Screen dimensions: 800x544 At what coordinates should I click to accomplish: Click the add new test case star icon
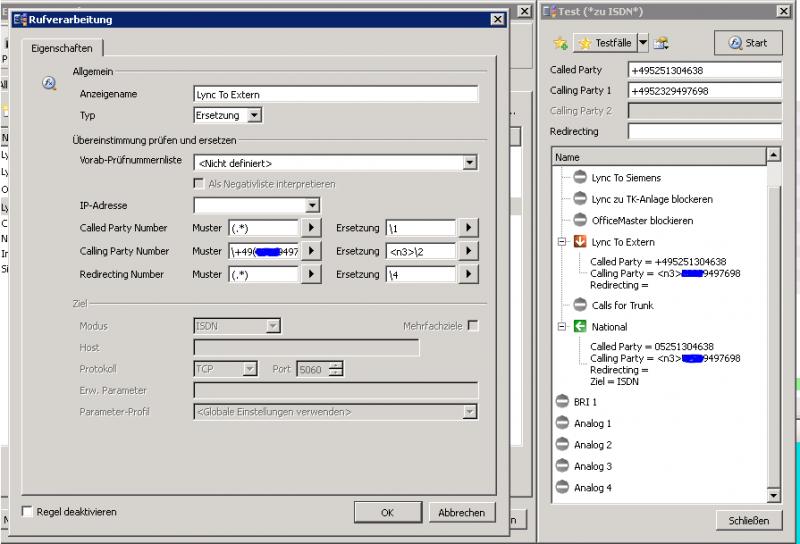tap(560, 43)
